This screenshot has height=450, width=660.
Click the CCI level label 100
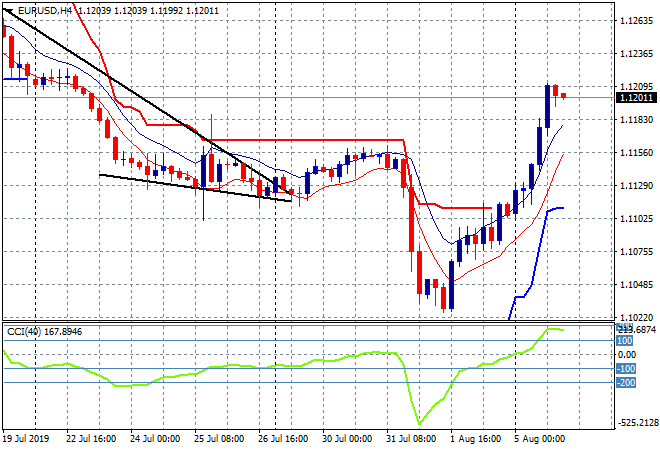pos(625,341)
